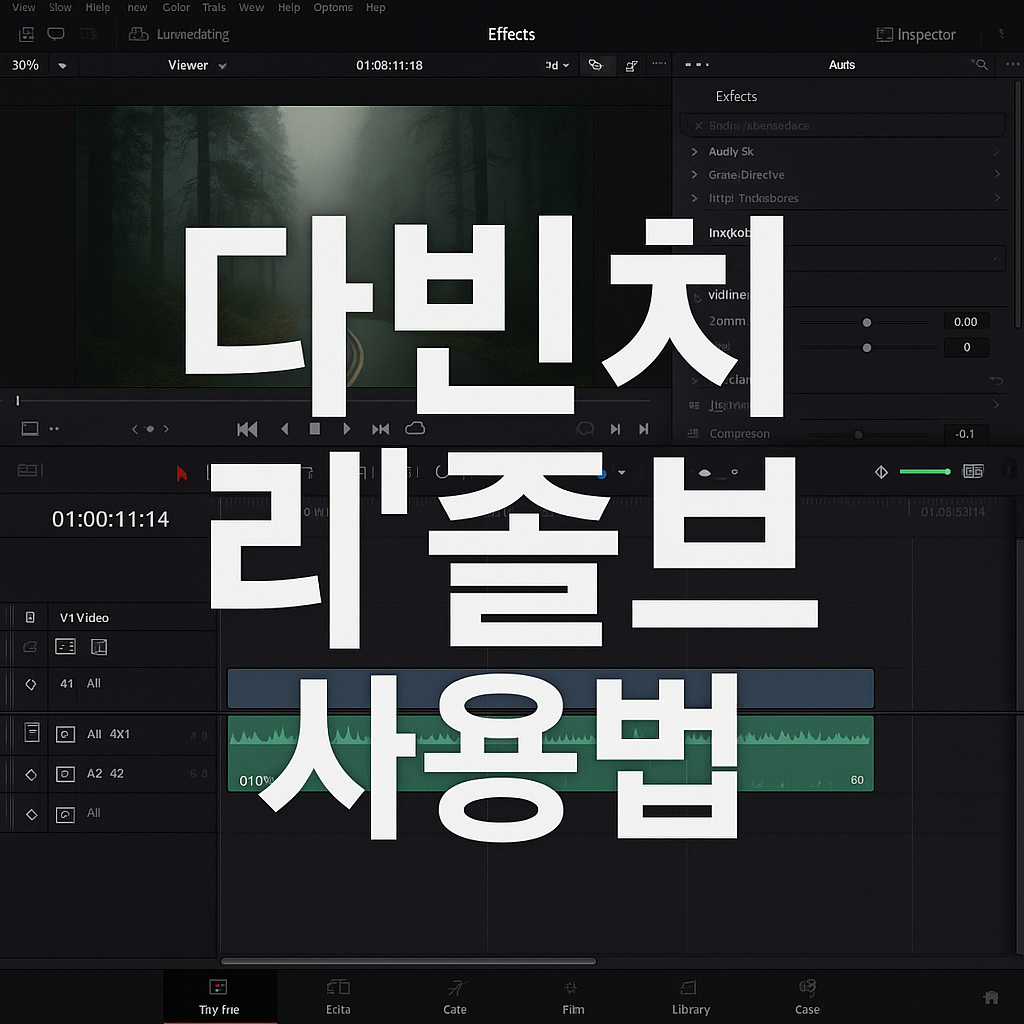This screenshot has height=1024, width=1024.
Task: Click the home icon at bottom right
Action: pyautogui.click(x=991, y=997)
